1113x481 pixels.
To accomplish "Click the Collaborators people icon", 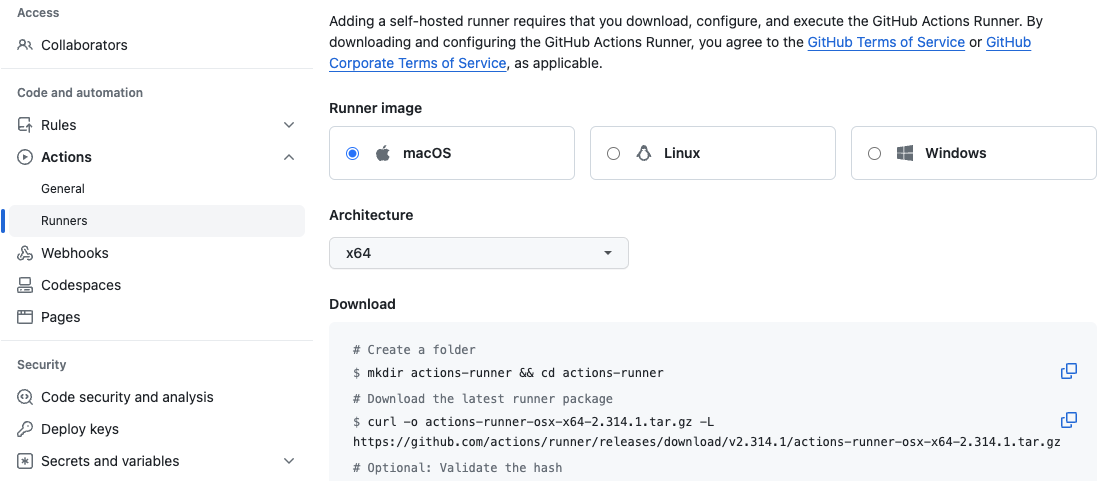I will coord(25,45).
